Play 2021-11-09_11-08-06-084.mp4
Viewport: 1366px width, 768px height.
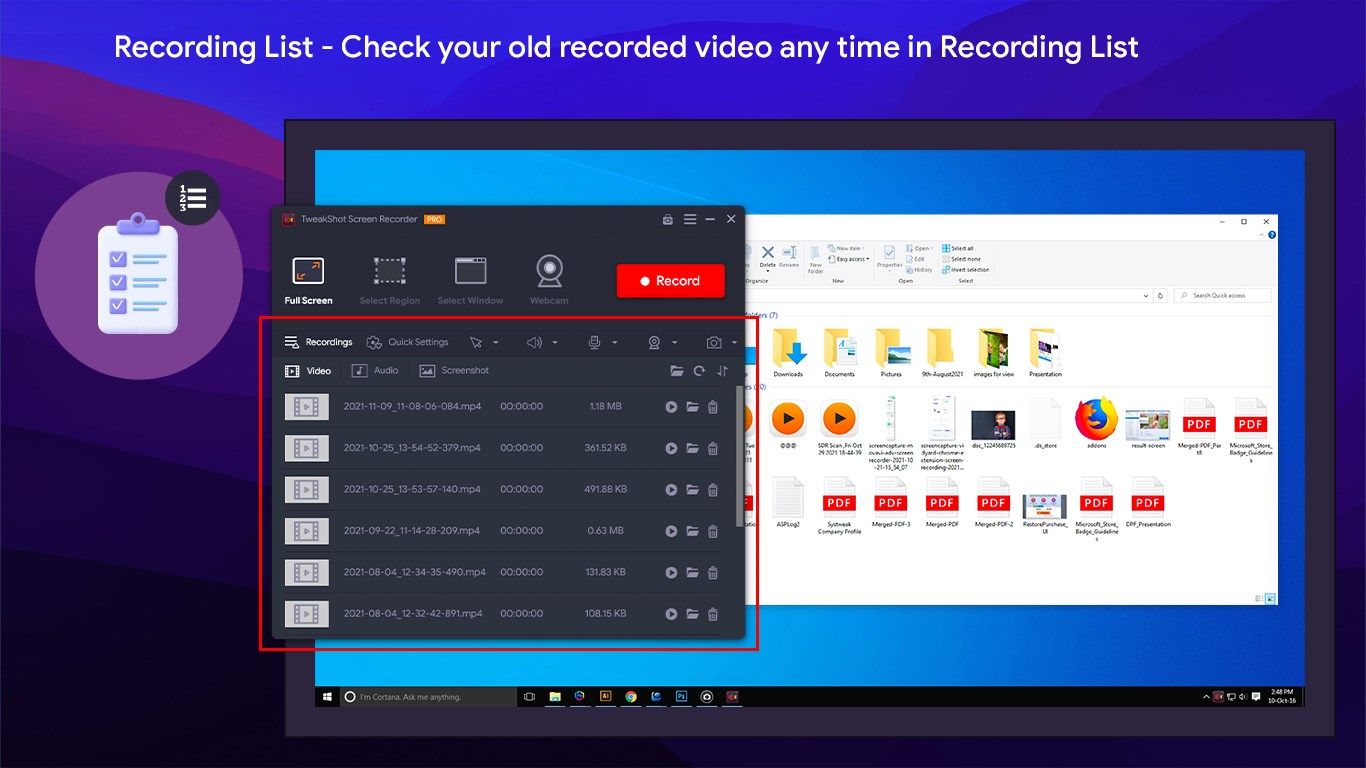671,407
